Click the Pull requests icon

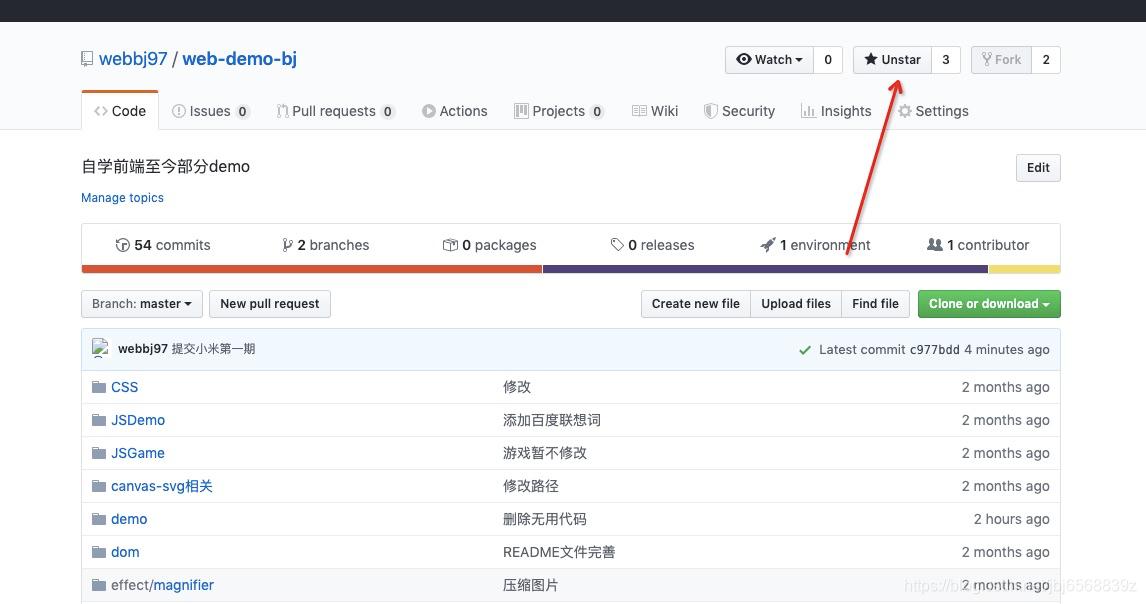282,111
